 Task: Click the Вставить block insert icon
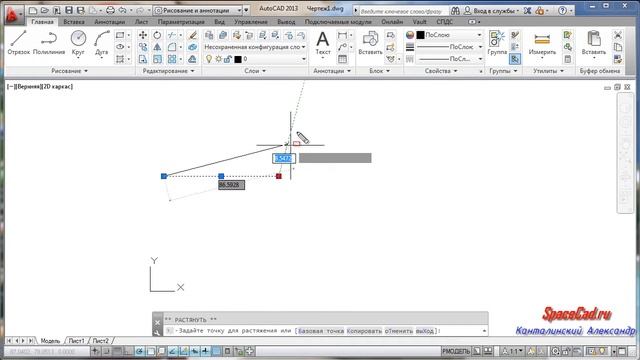coord(370,42)
